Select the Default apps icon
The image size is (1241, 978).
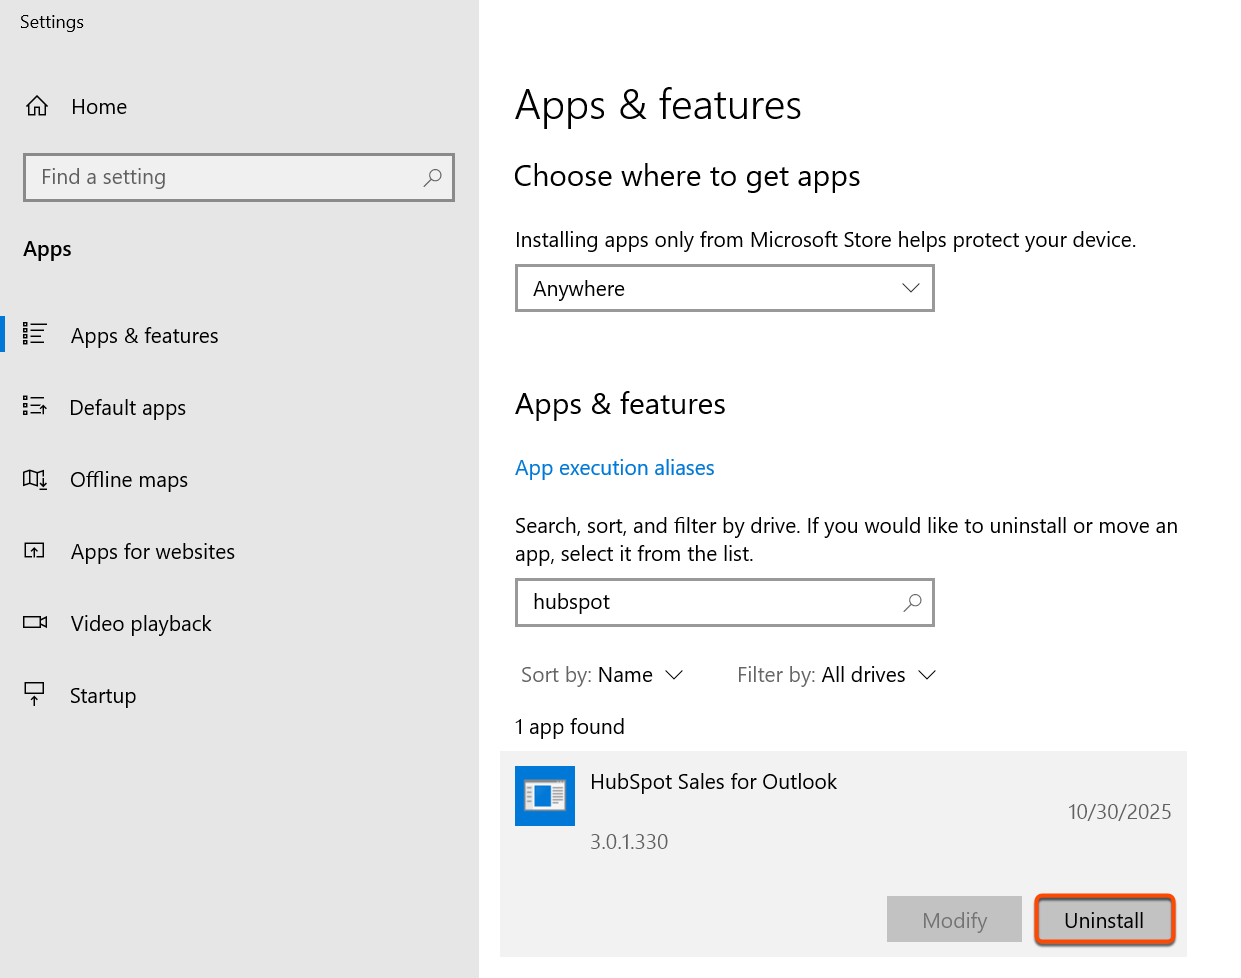(x=35, y=407)
